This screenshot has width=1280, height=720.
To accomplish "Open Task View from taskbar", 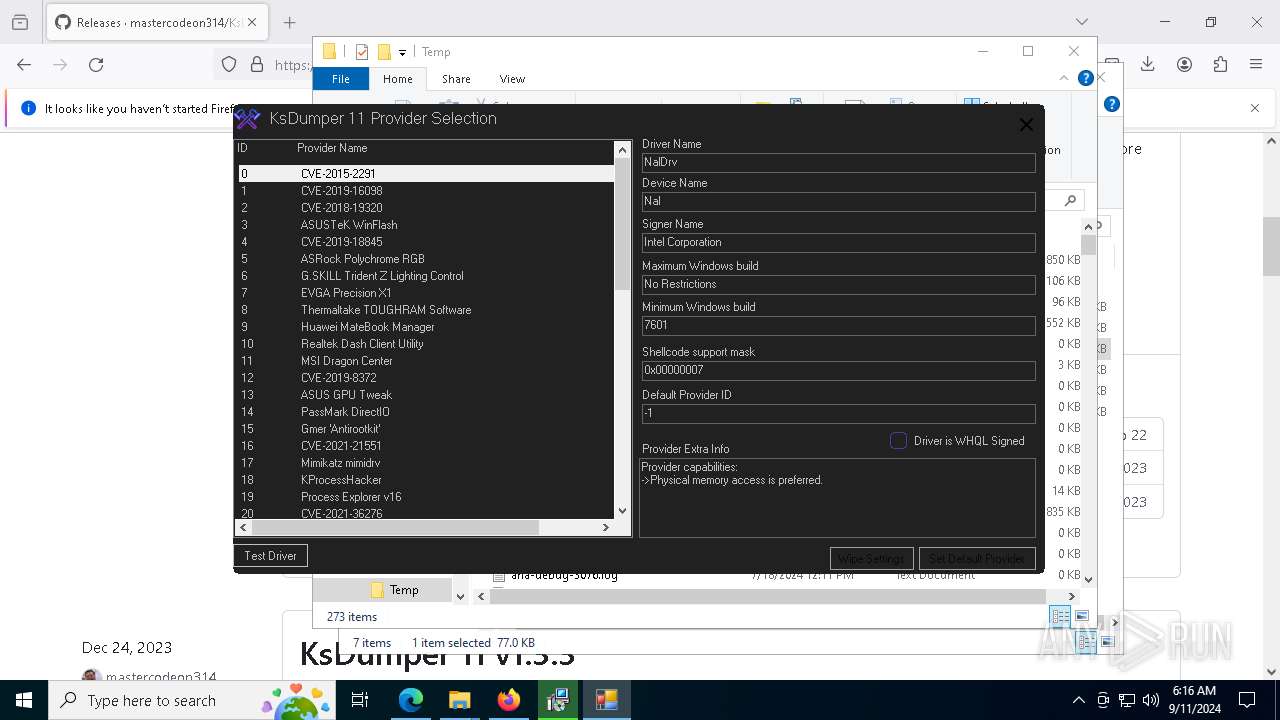I will pos(360,700).
